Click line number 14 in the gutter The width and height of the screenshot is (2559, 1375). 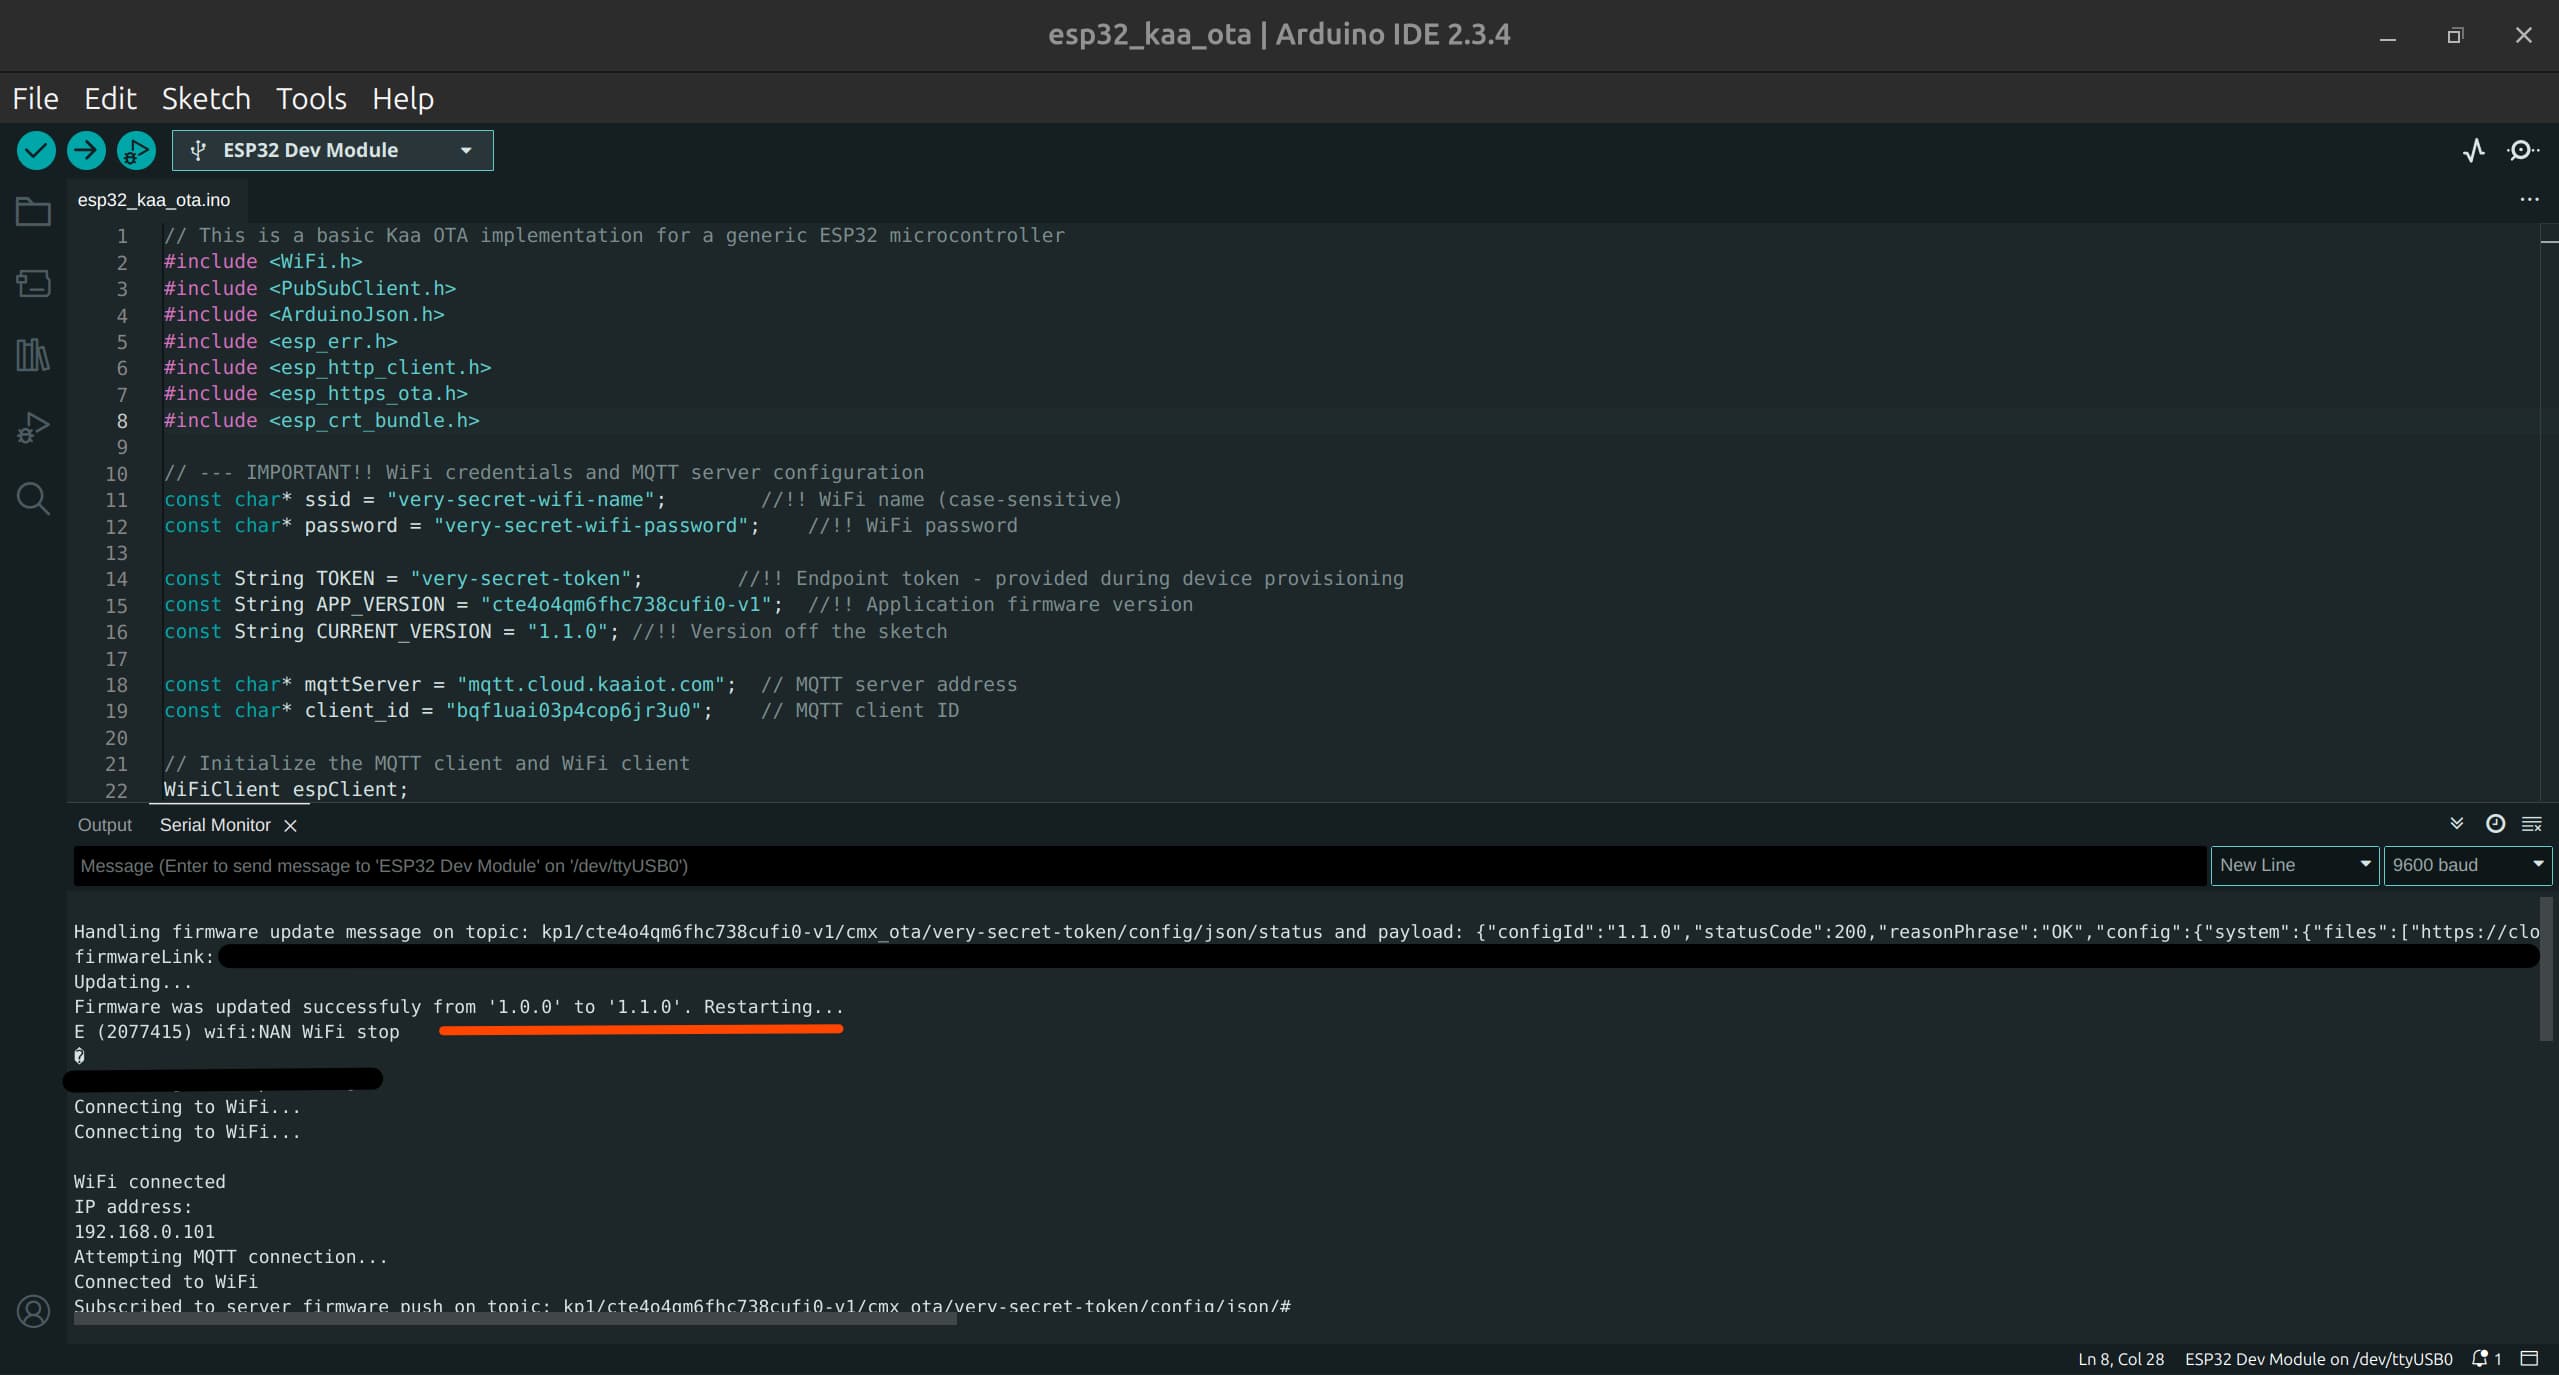point(116,579)
